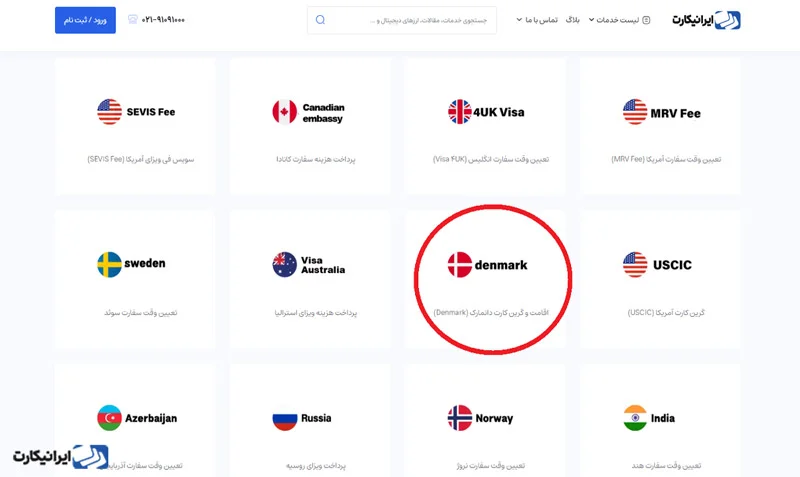Click the Azerbaijan flag icon

point(110,417)
